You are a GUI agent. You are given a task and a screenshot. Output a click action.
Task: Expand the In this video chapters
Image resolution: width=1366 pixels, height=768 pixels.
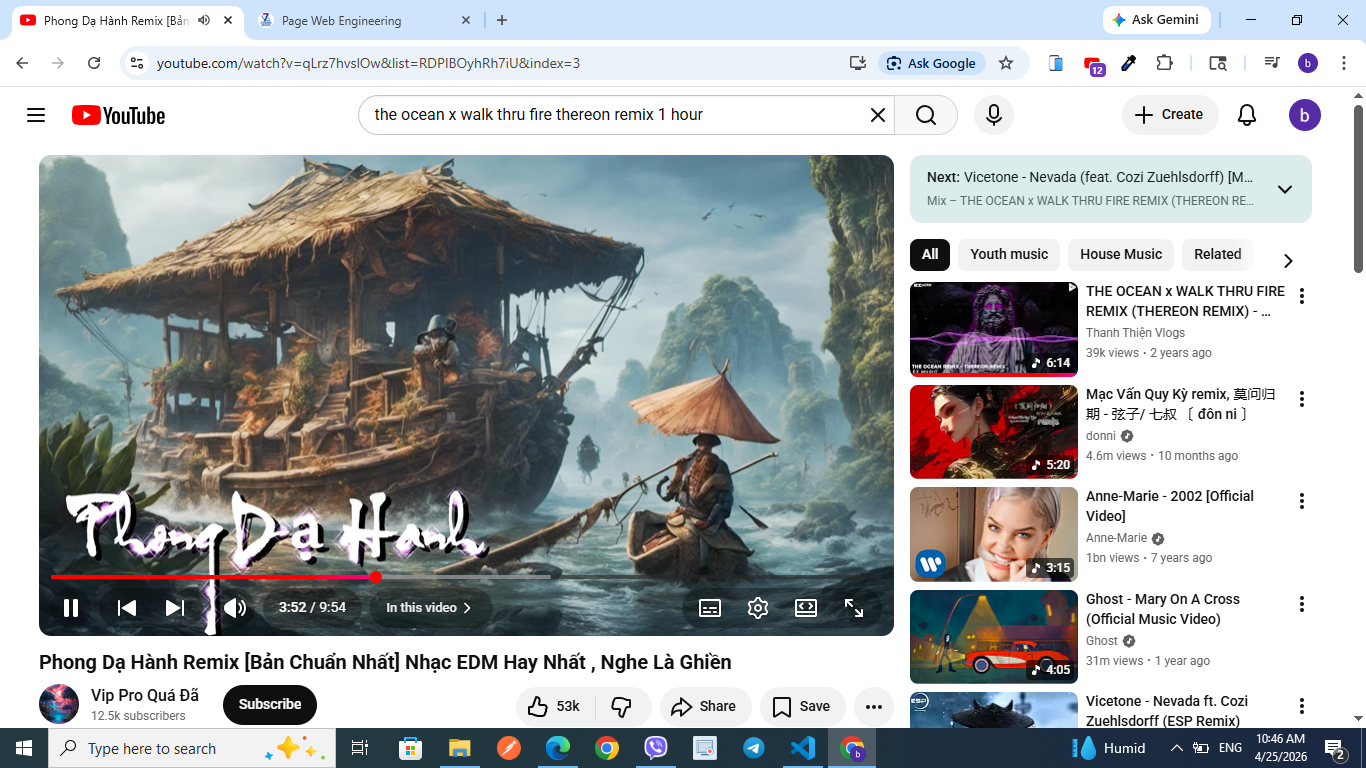[x=428, y=608]
